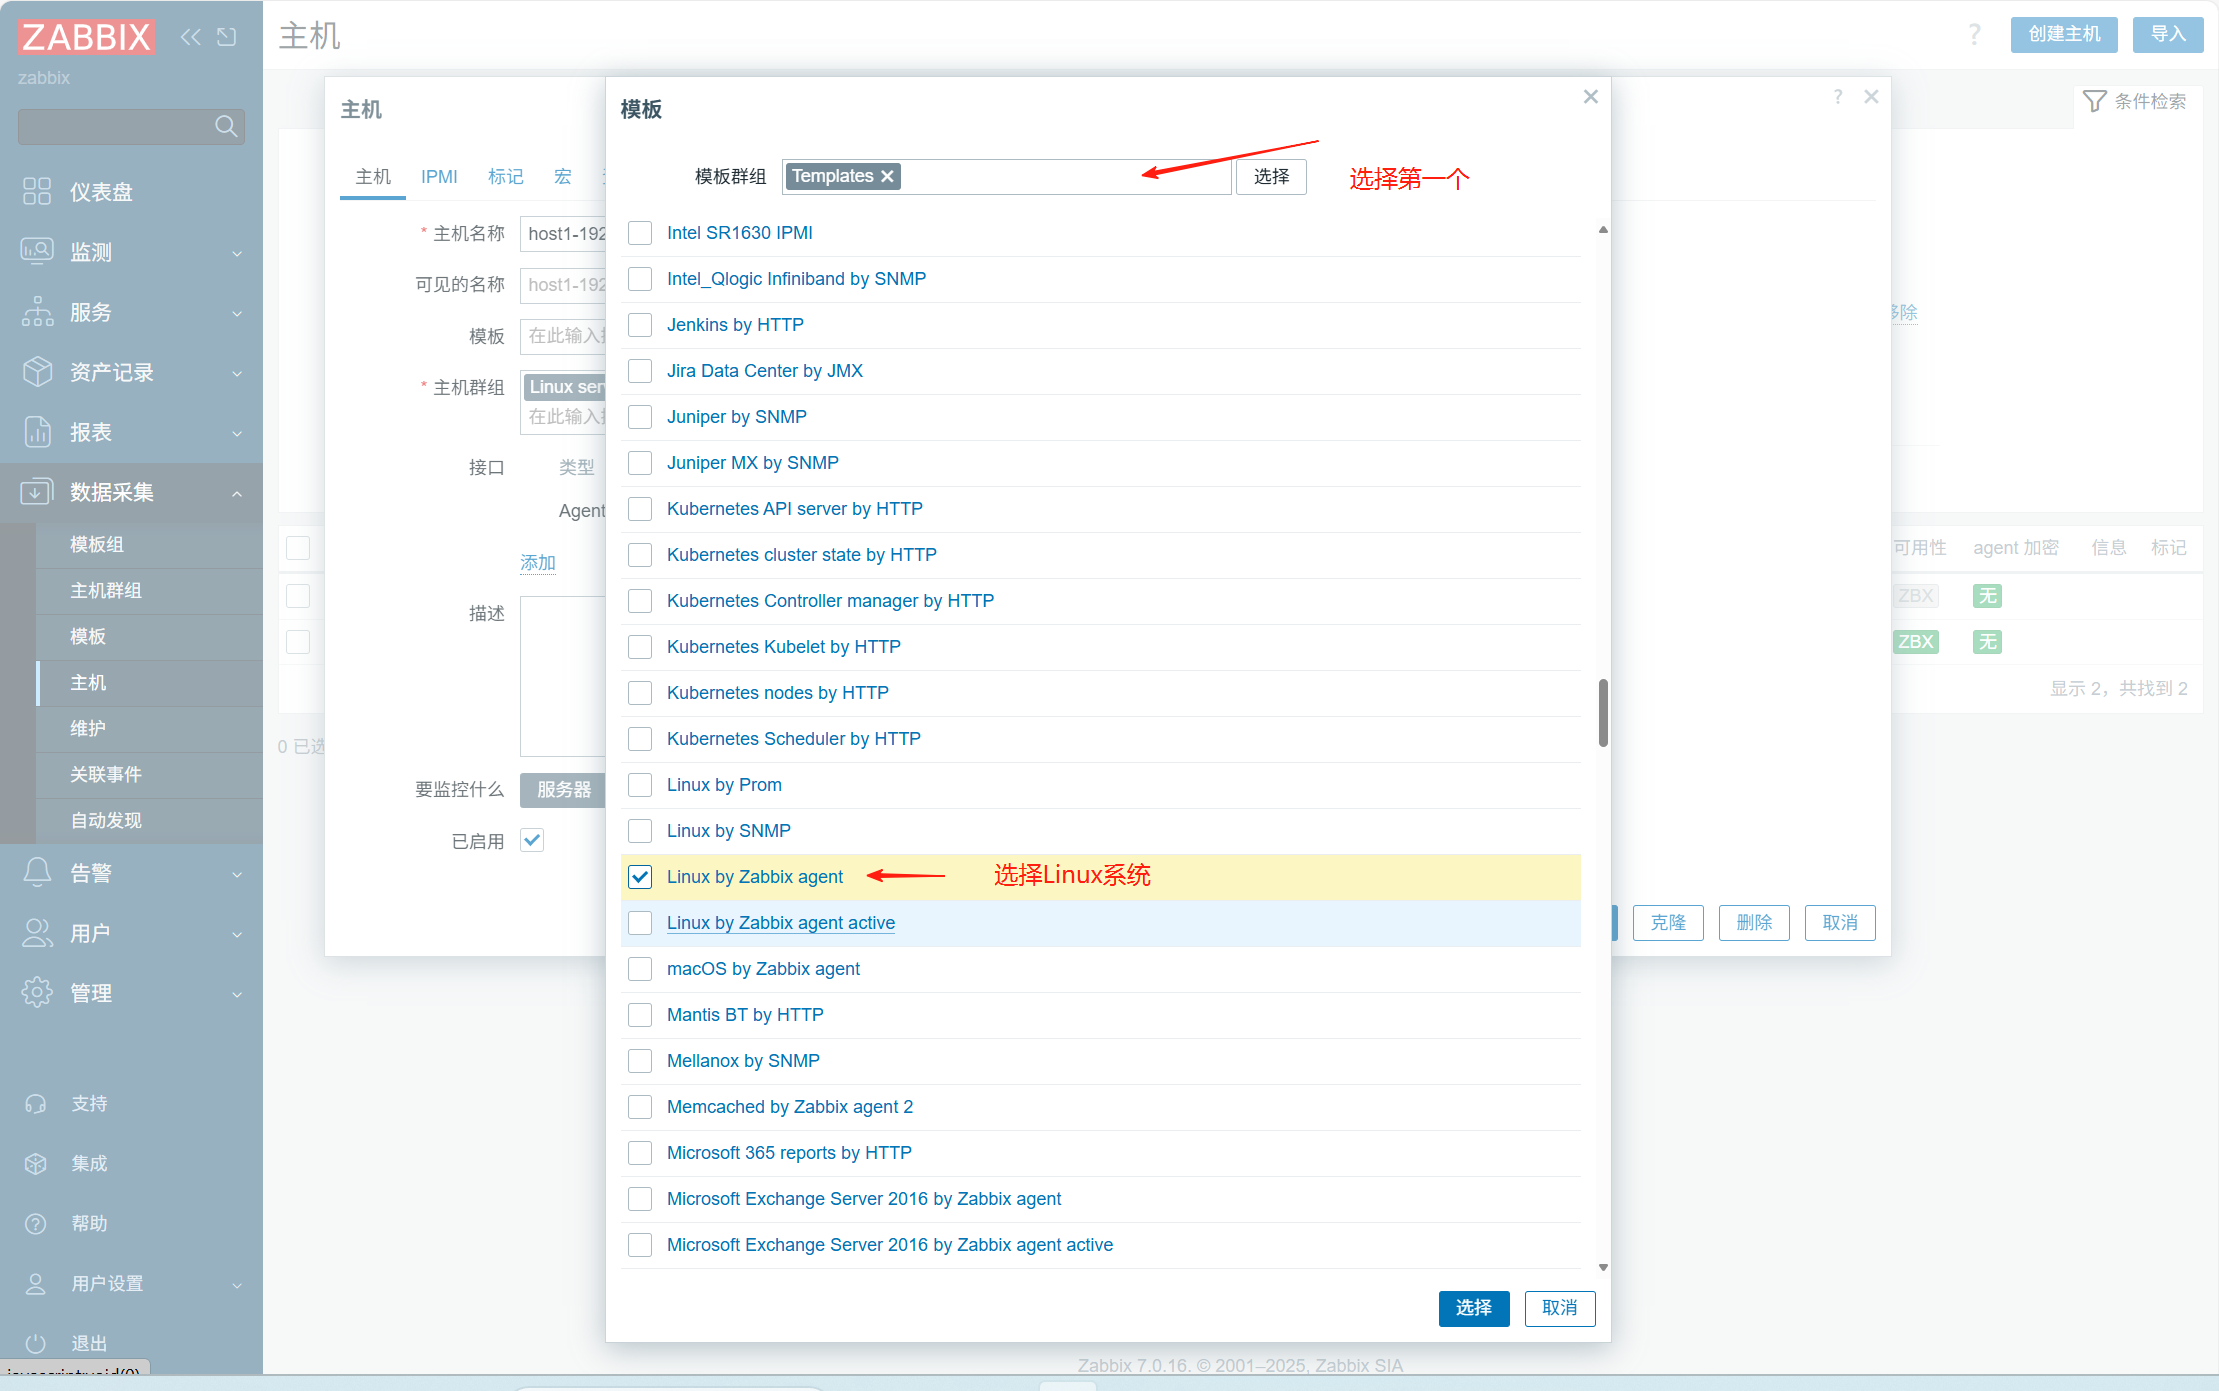This screenshot has height=1391, width=2219.
Task: Expand the 告警 menu chevron
Action: coord(237,874)
